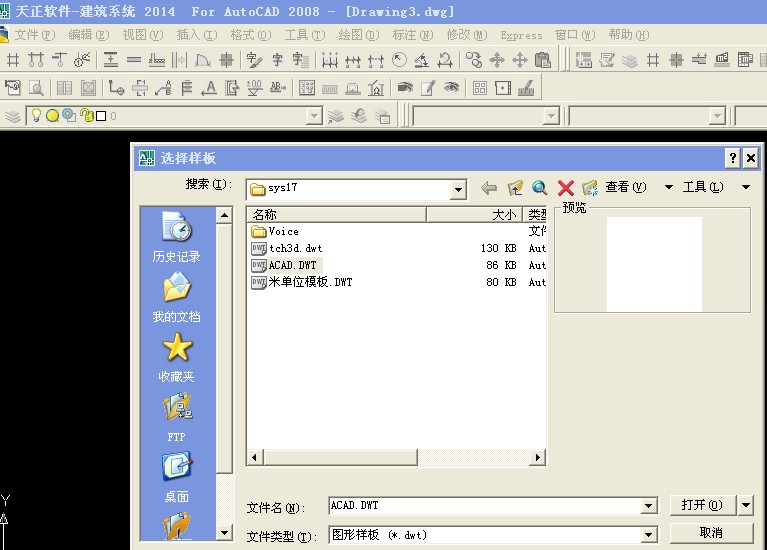
Task: Go up one folder level
Action: point(515,188)
